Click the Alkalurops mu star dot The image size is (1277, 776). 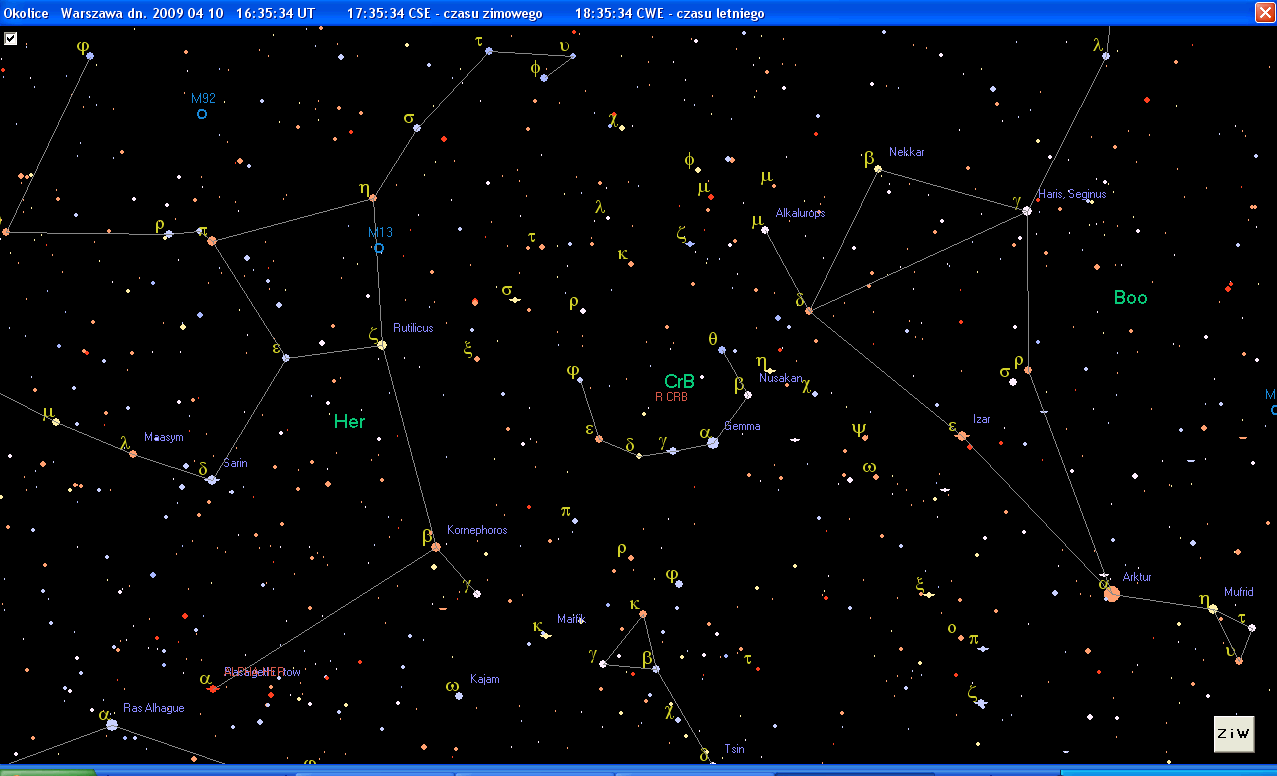(765, 230)
